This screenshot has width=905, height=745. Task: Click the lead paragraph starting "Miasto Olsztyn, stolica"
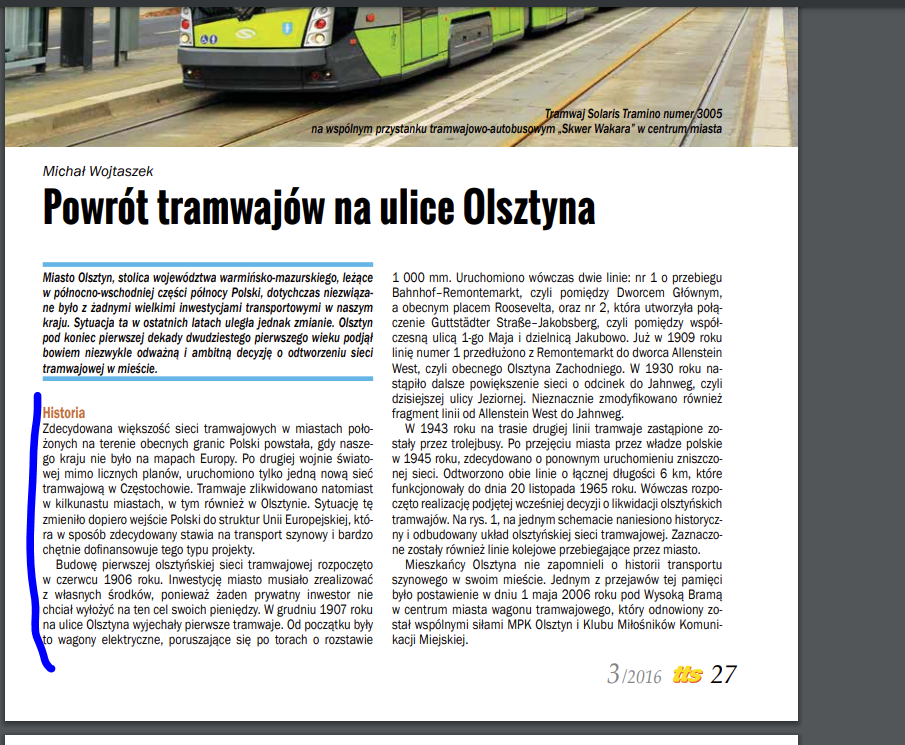[208, 323]
